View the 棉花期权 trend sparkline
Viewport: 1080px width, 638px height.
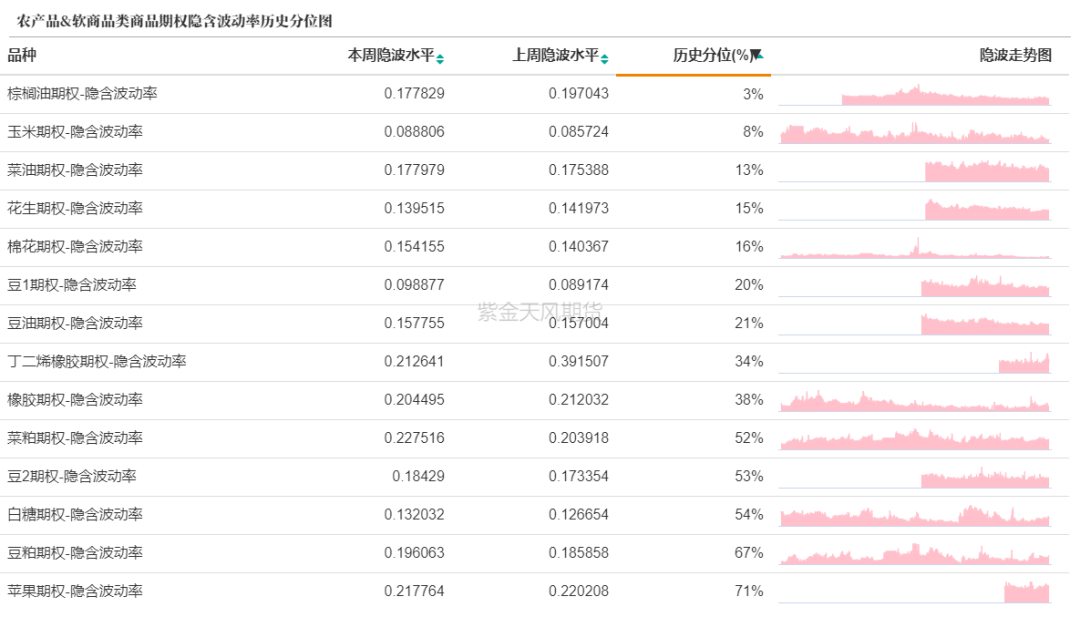pyautogui.click(x=915, y=247)
